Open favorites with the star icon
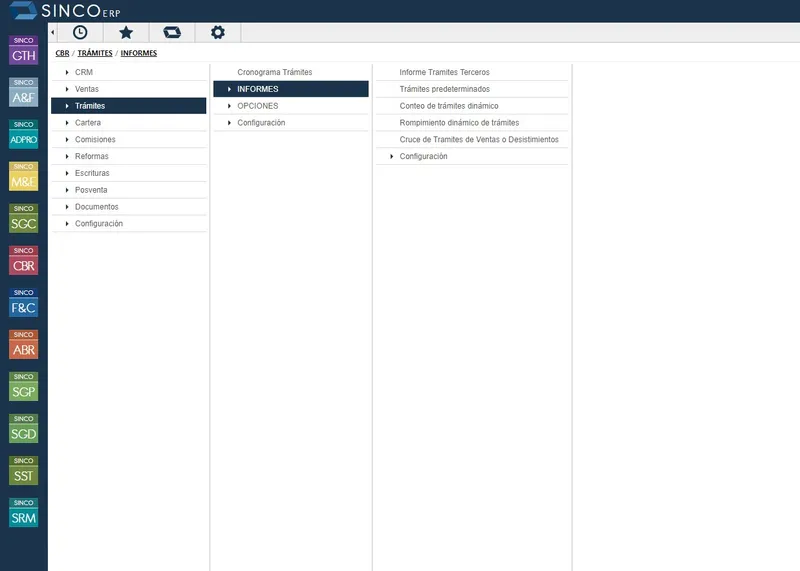 [x=126, y=33]
